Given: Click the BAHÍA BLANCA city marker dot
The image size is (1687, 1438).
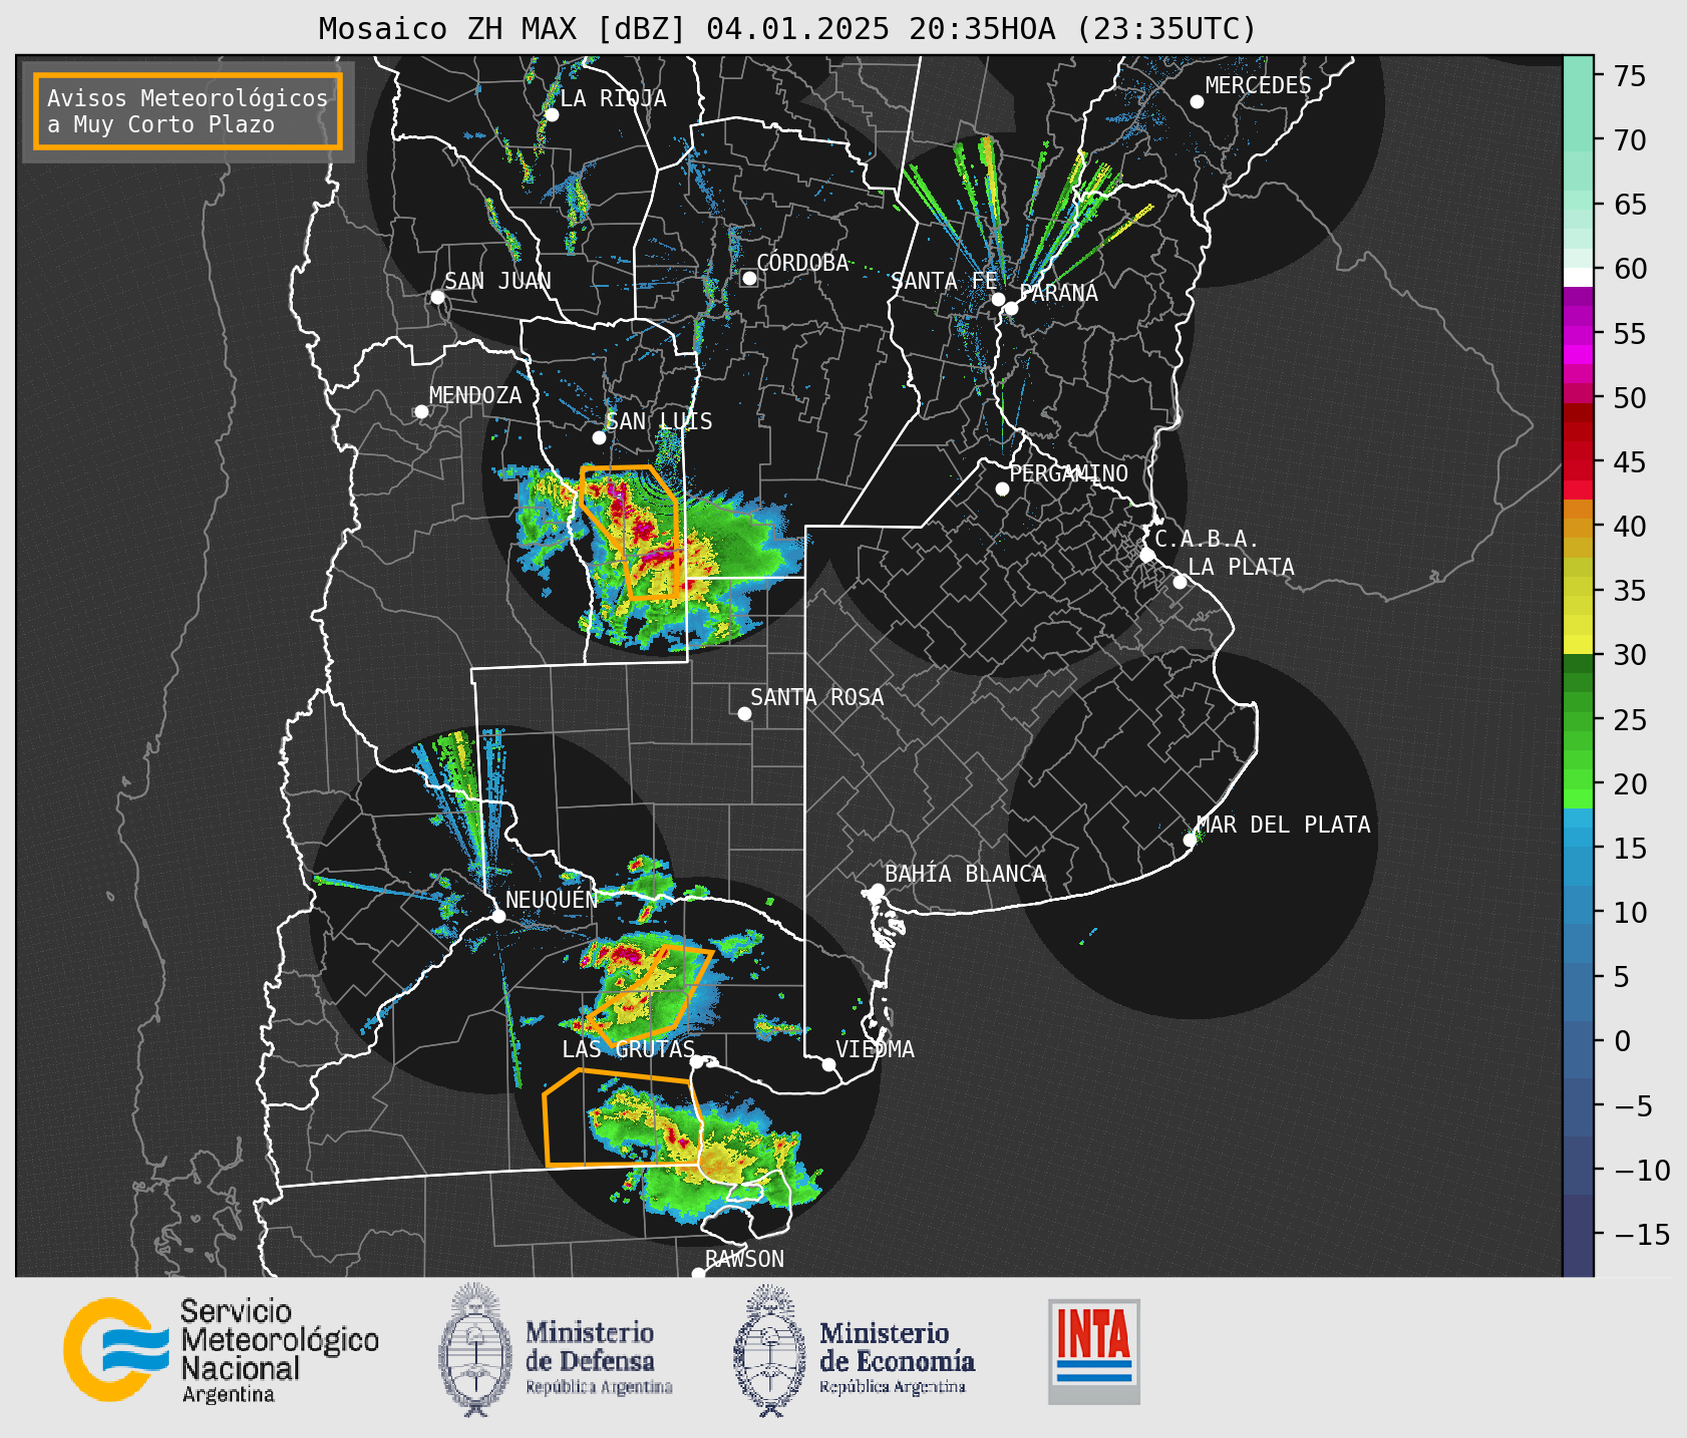Looking at the screenshot, I should pyautogui.click(x=877, y=890).
